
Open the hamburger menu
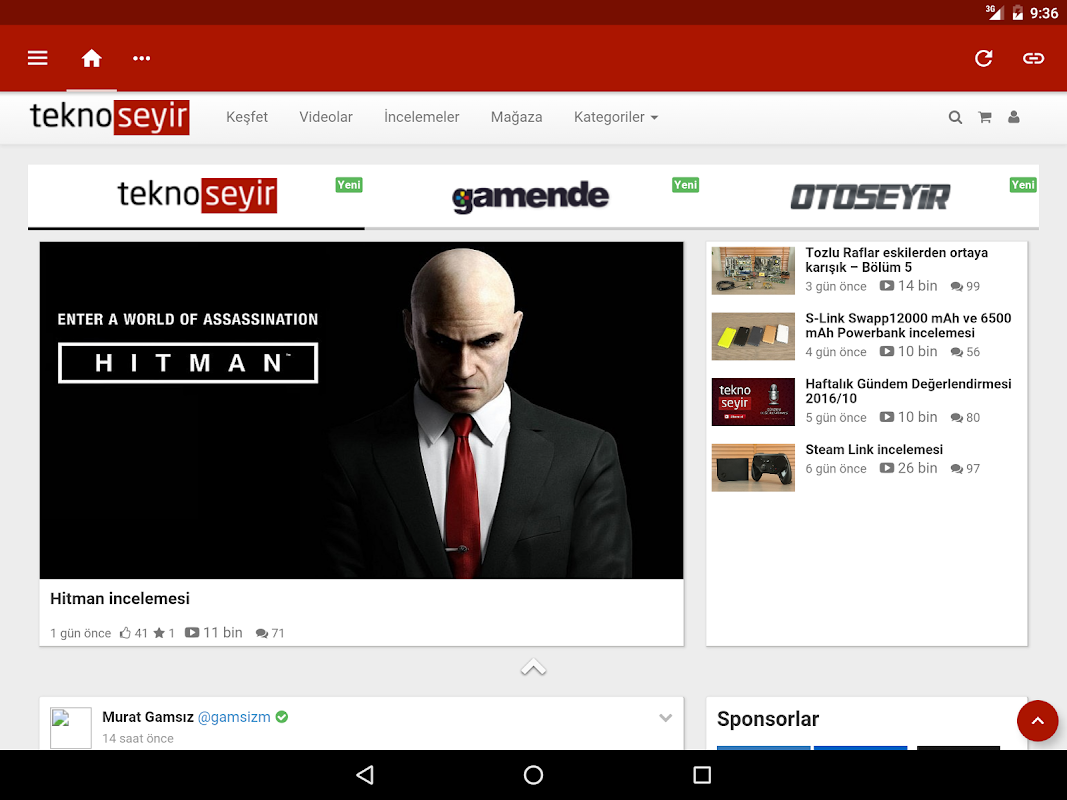click(37, 59)
